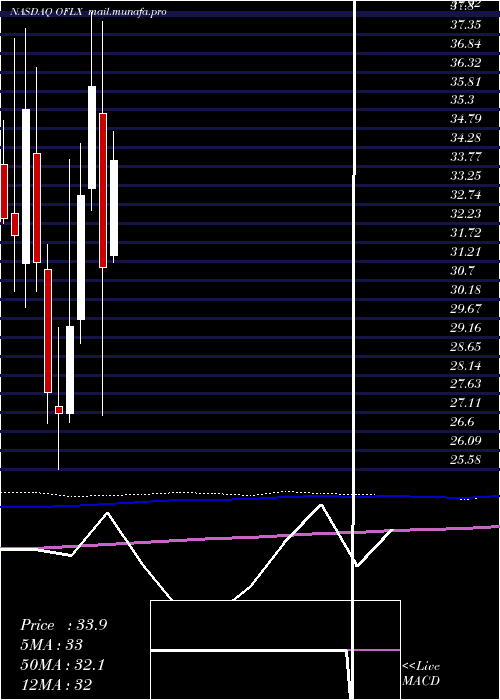The height and width of the screenshot is (700, 500).
Task: Click the 26.09 price axis label
Action: click(466, 441)
